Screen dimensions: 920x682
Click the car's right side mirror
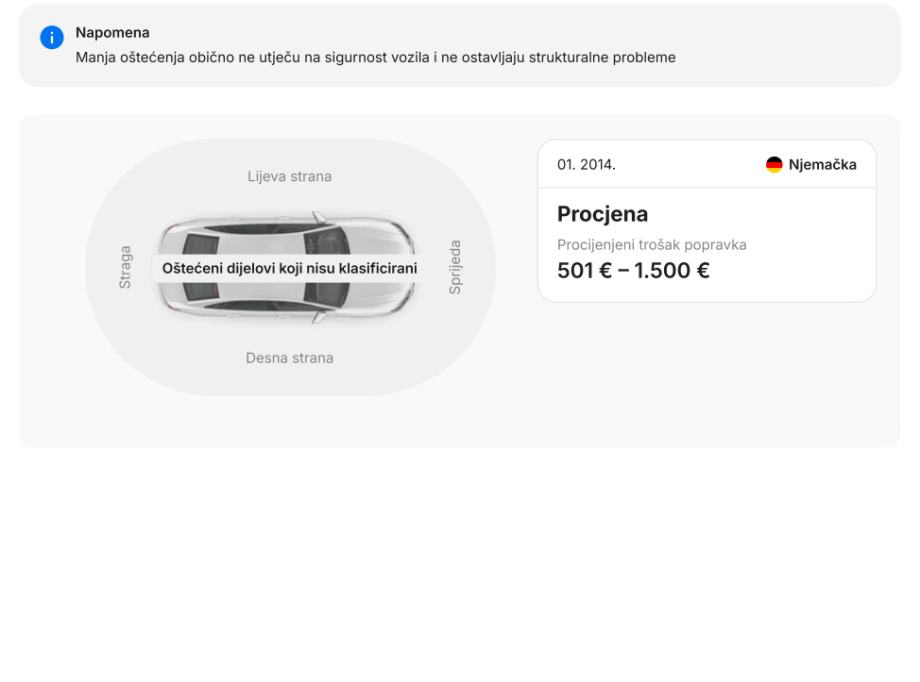pyautogui.click(x=318, y=316)
